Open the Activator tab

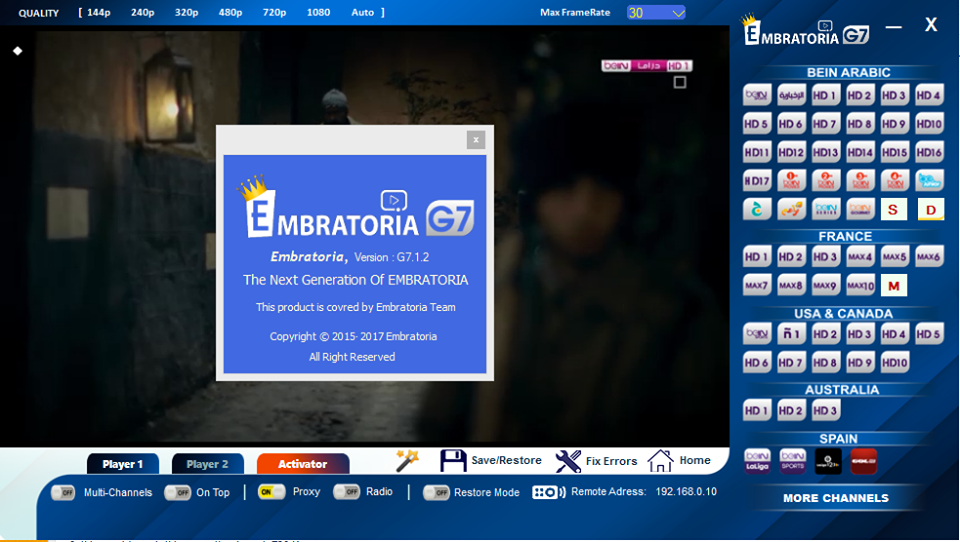[303, 464]
